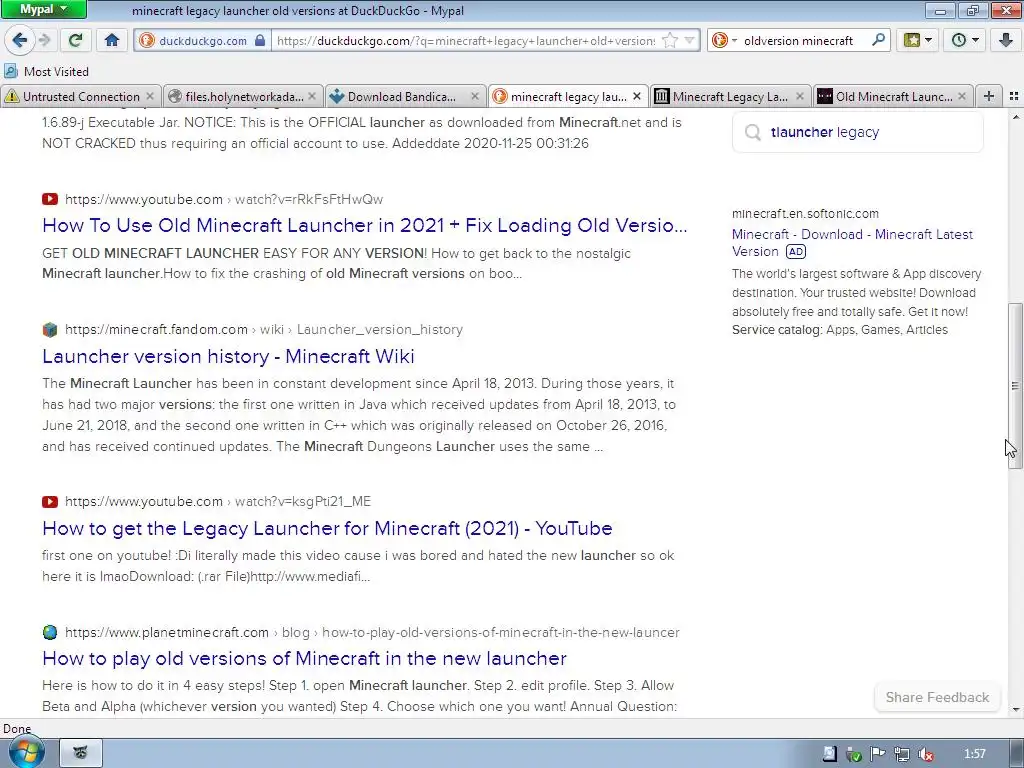
Task: Switch to the Untrusted Connection tab
Action: [81, 97]
